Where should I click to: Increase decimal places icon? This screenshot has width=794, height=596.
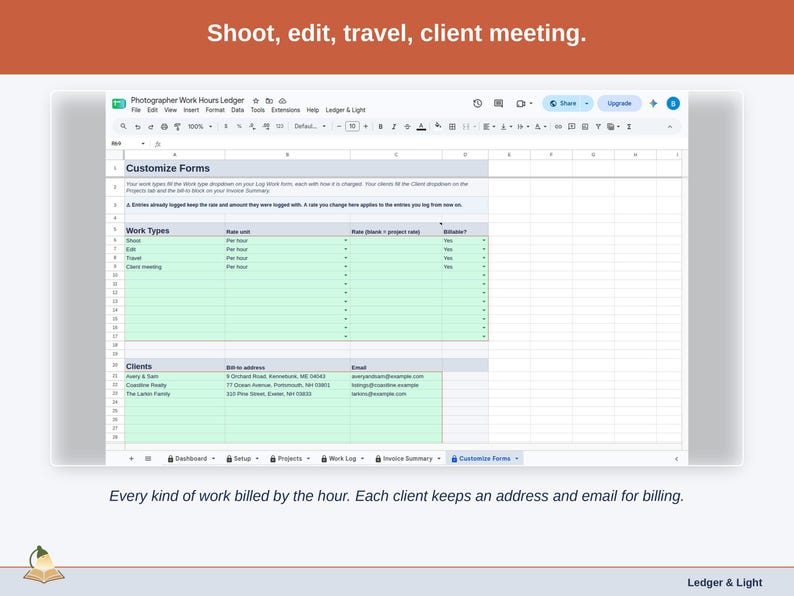[x=266, y=127]
